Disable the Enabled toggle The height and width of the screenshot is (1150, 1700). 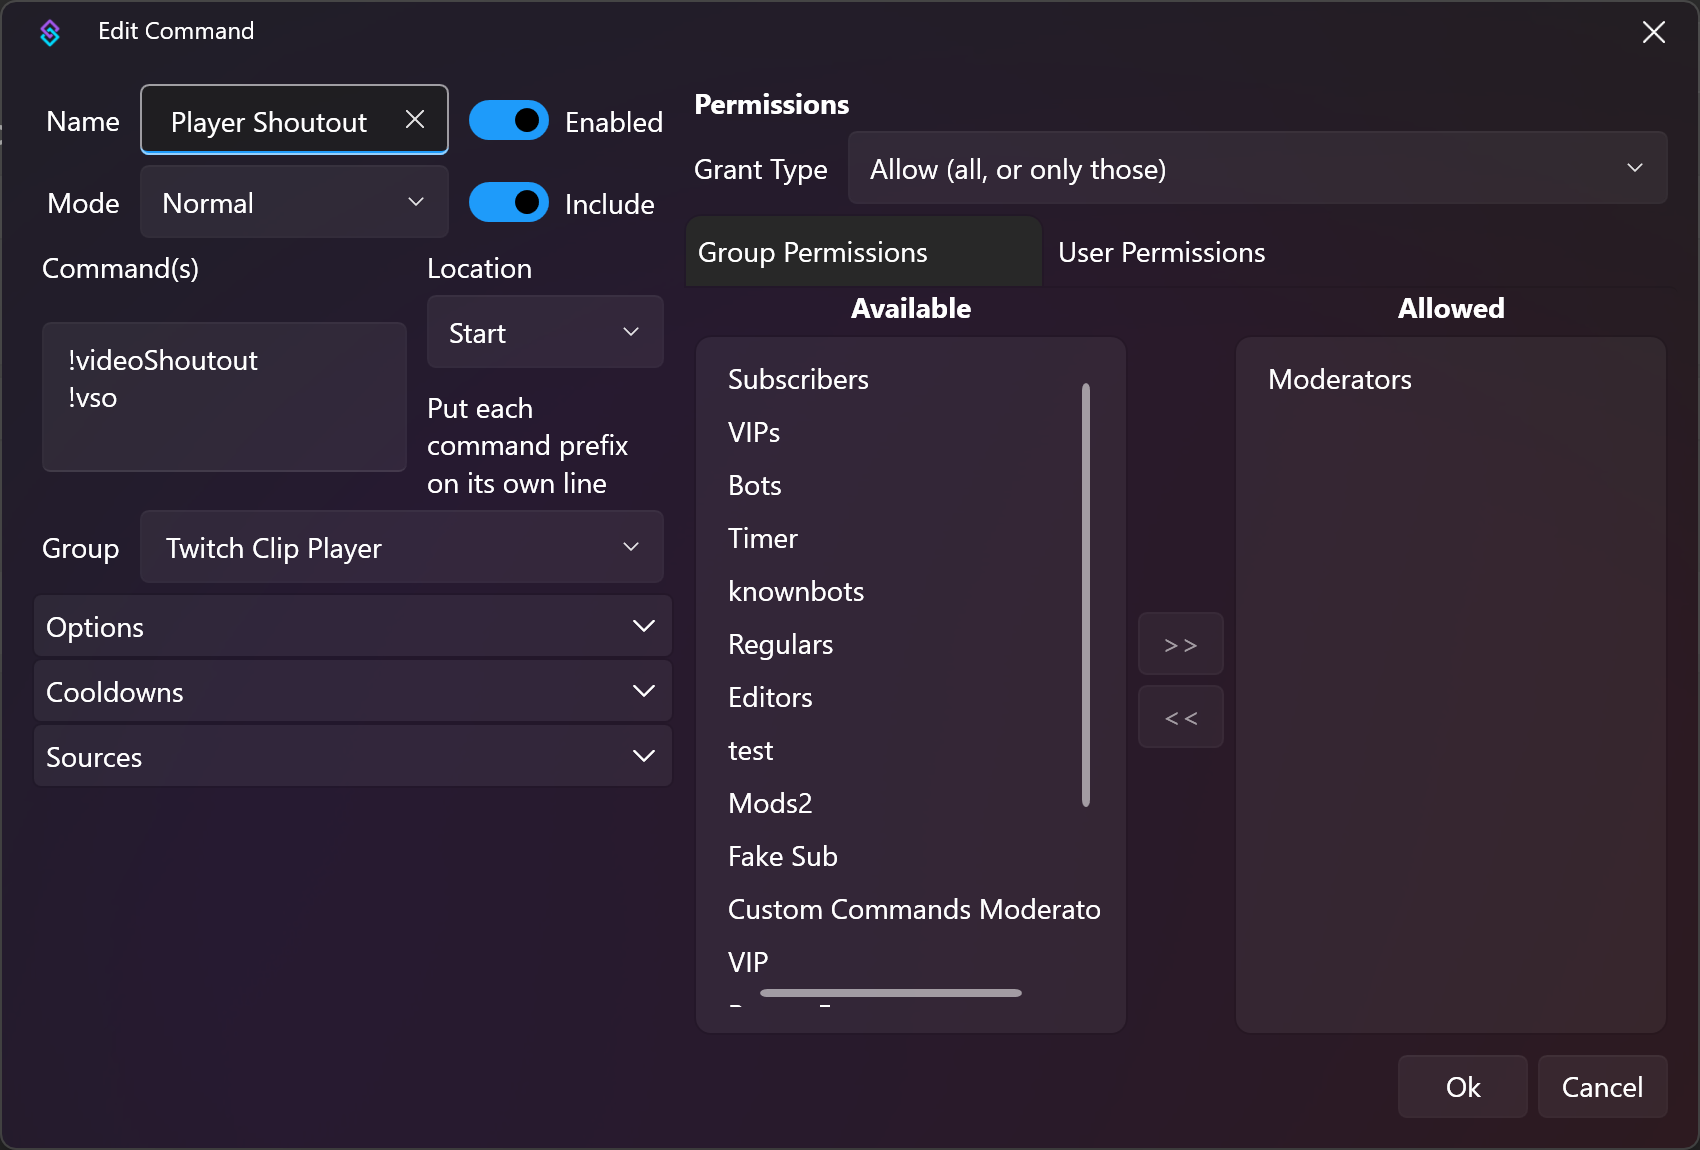pos(509,119)
